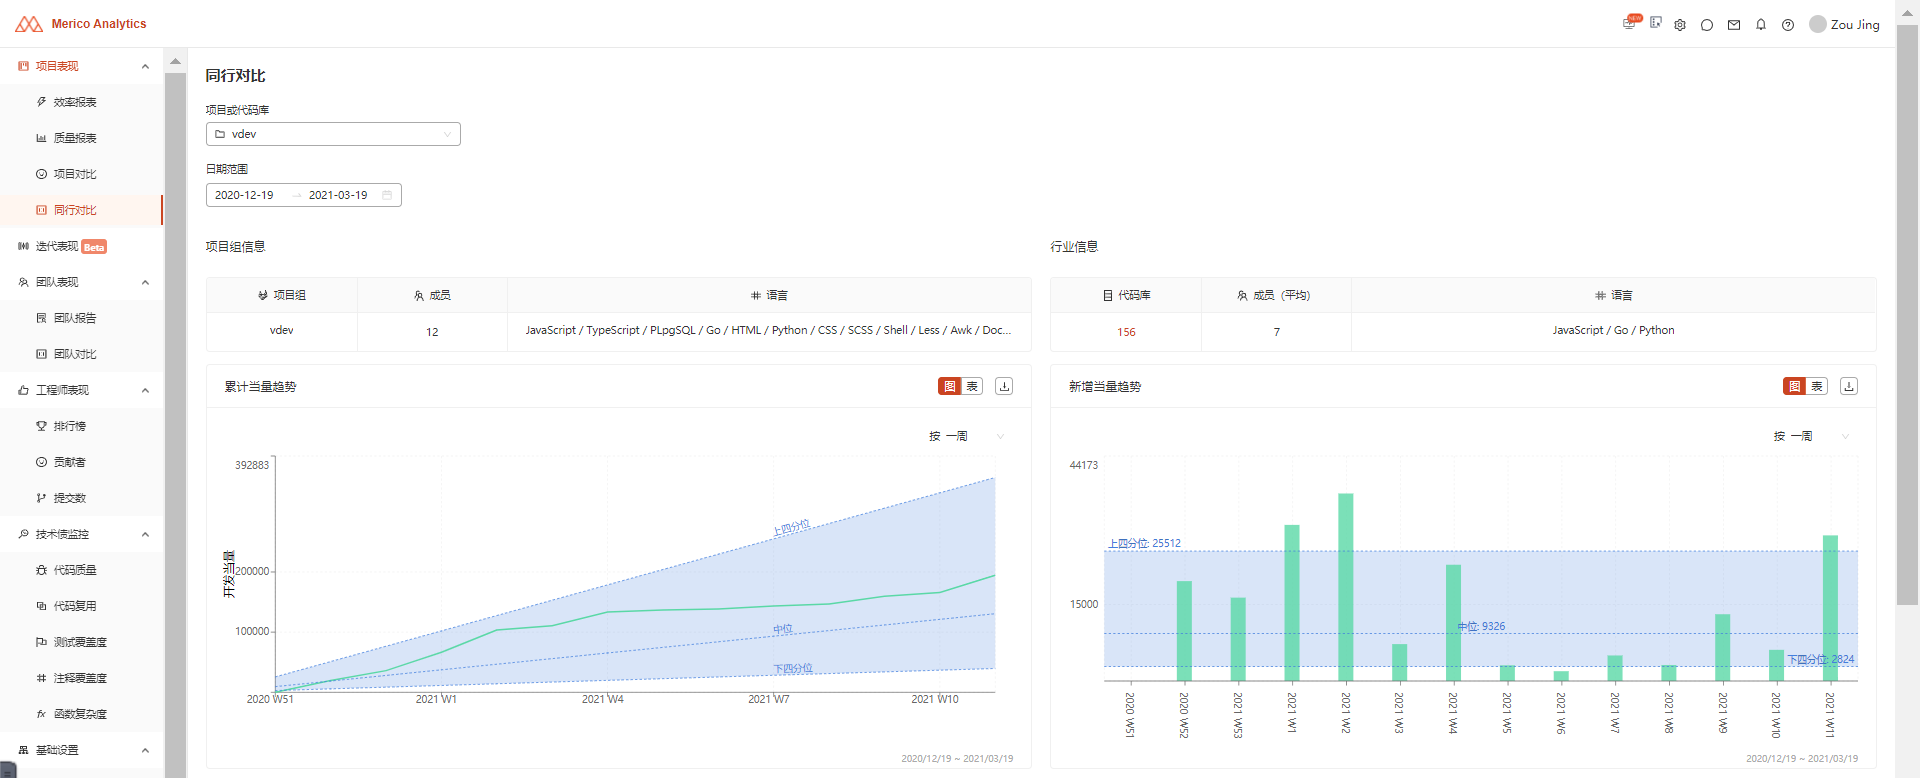Collapse the 基础设置 menu group
Viewport: 1920px width, 778px height.
pyautogui.click(x=145, y=750)
